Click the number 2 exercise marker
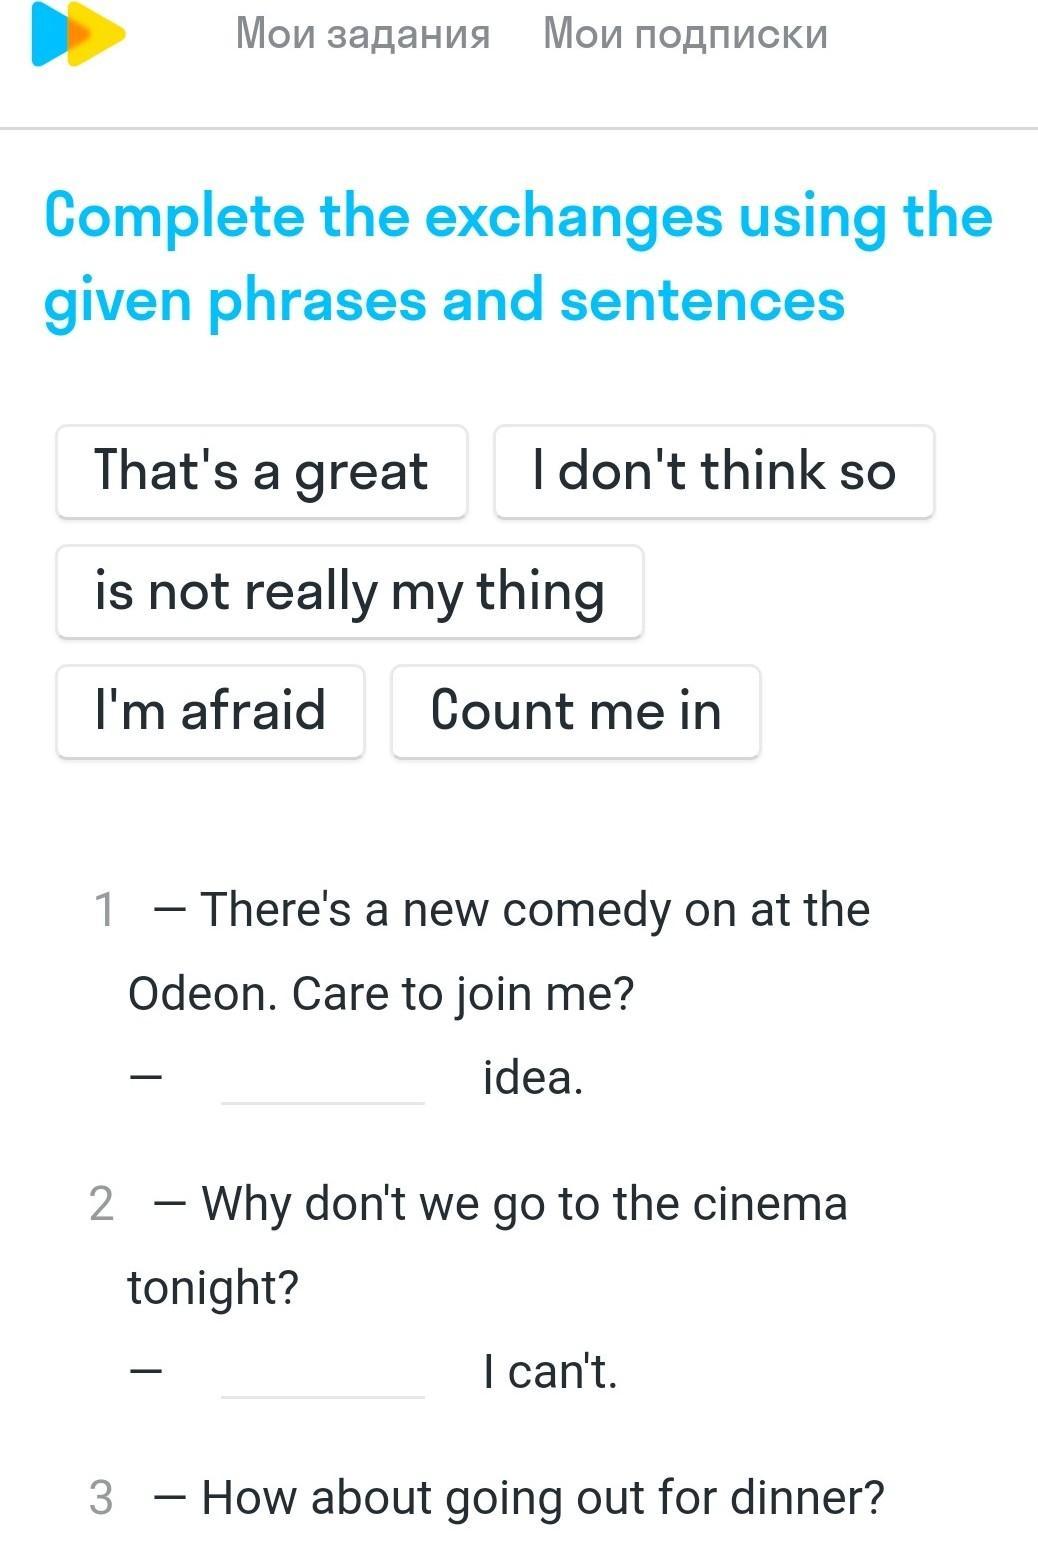The width and height of the screenshot is (1038, 1563). point(101,1203)
